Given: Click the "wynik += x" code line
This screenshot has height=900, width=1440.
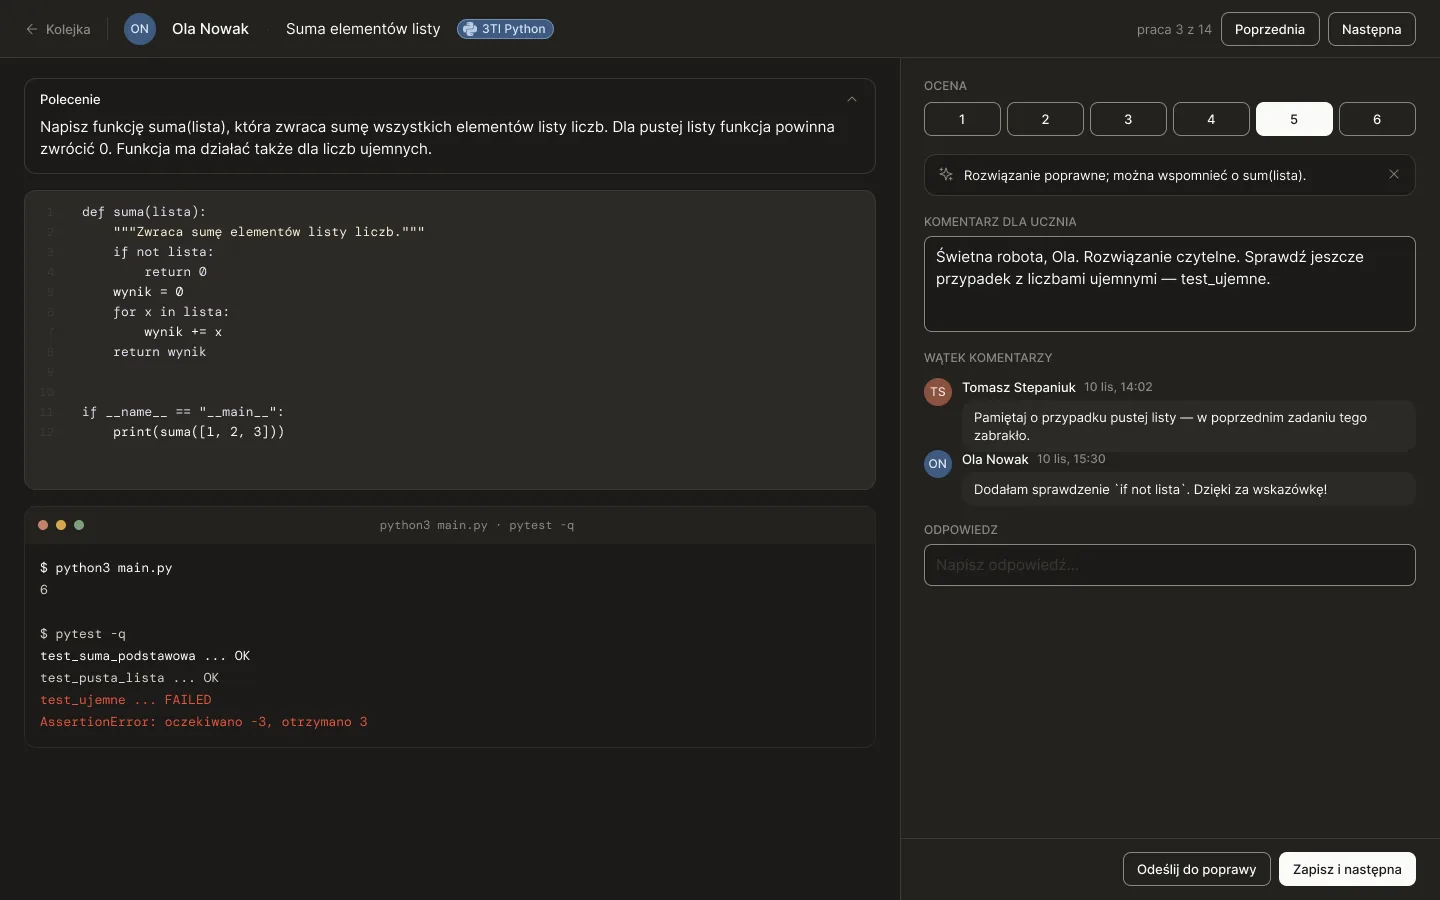Looking at the screenshot, I should [x=183, y=332].
